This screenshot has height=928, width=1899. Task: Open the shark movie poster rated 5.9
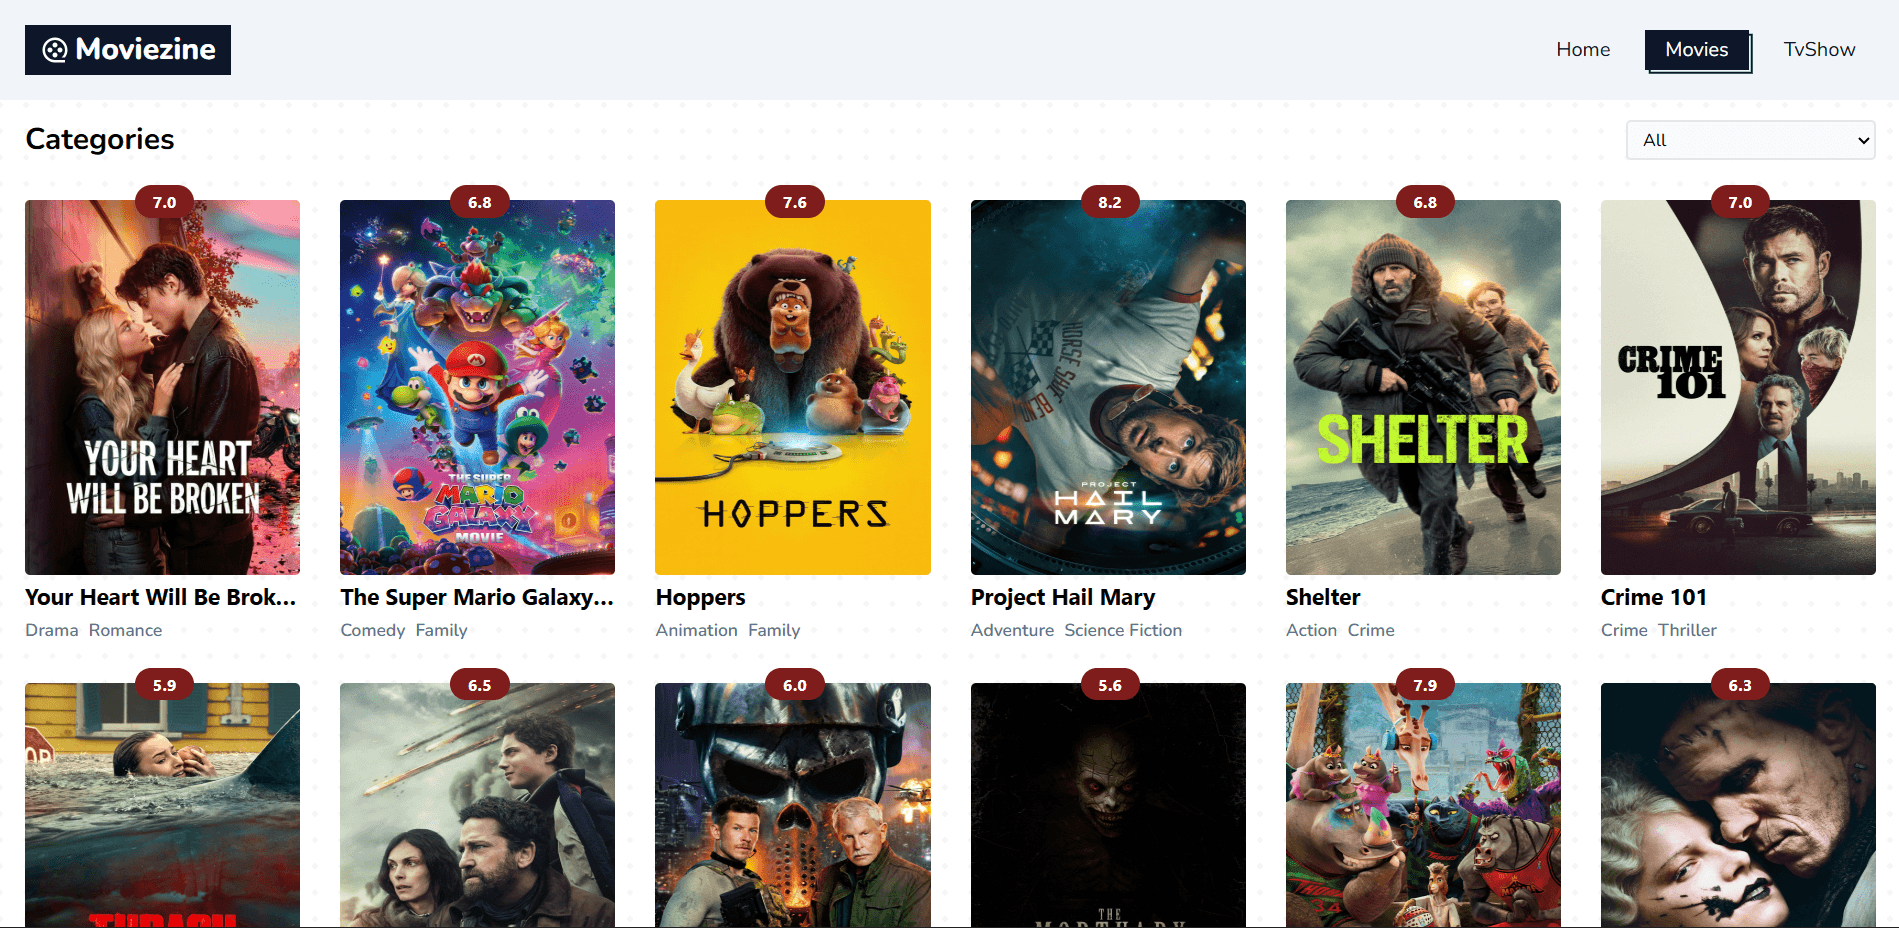click(162, 805)
